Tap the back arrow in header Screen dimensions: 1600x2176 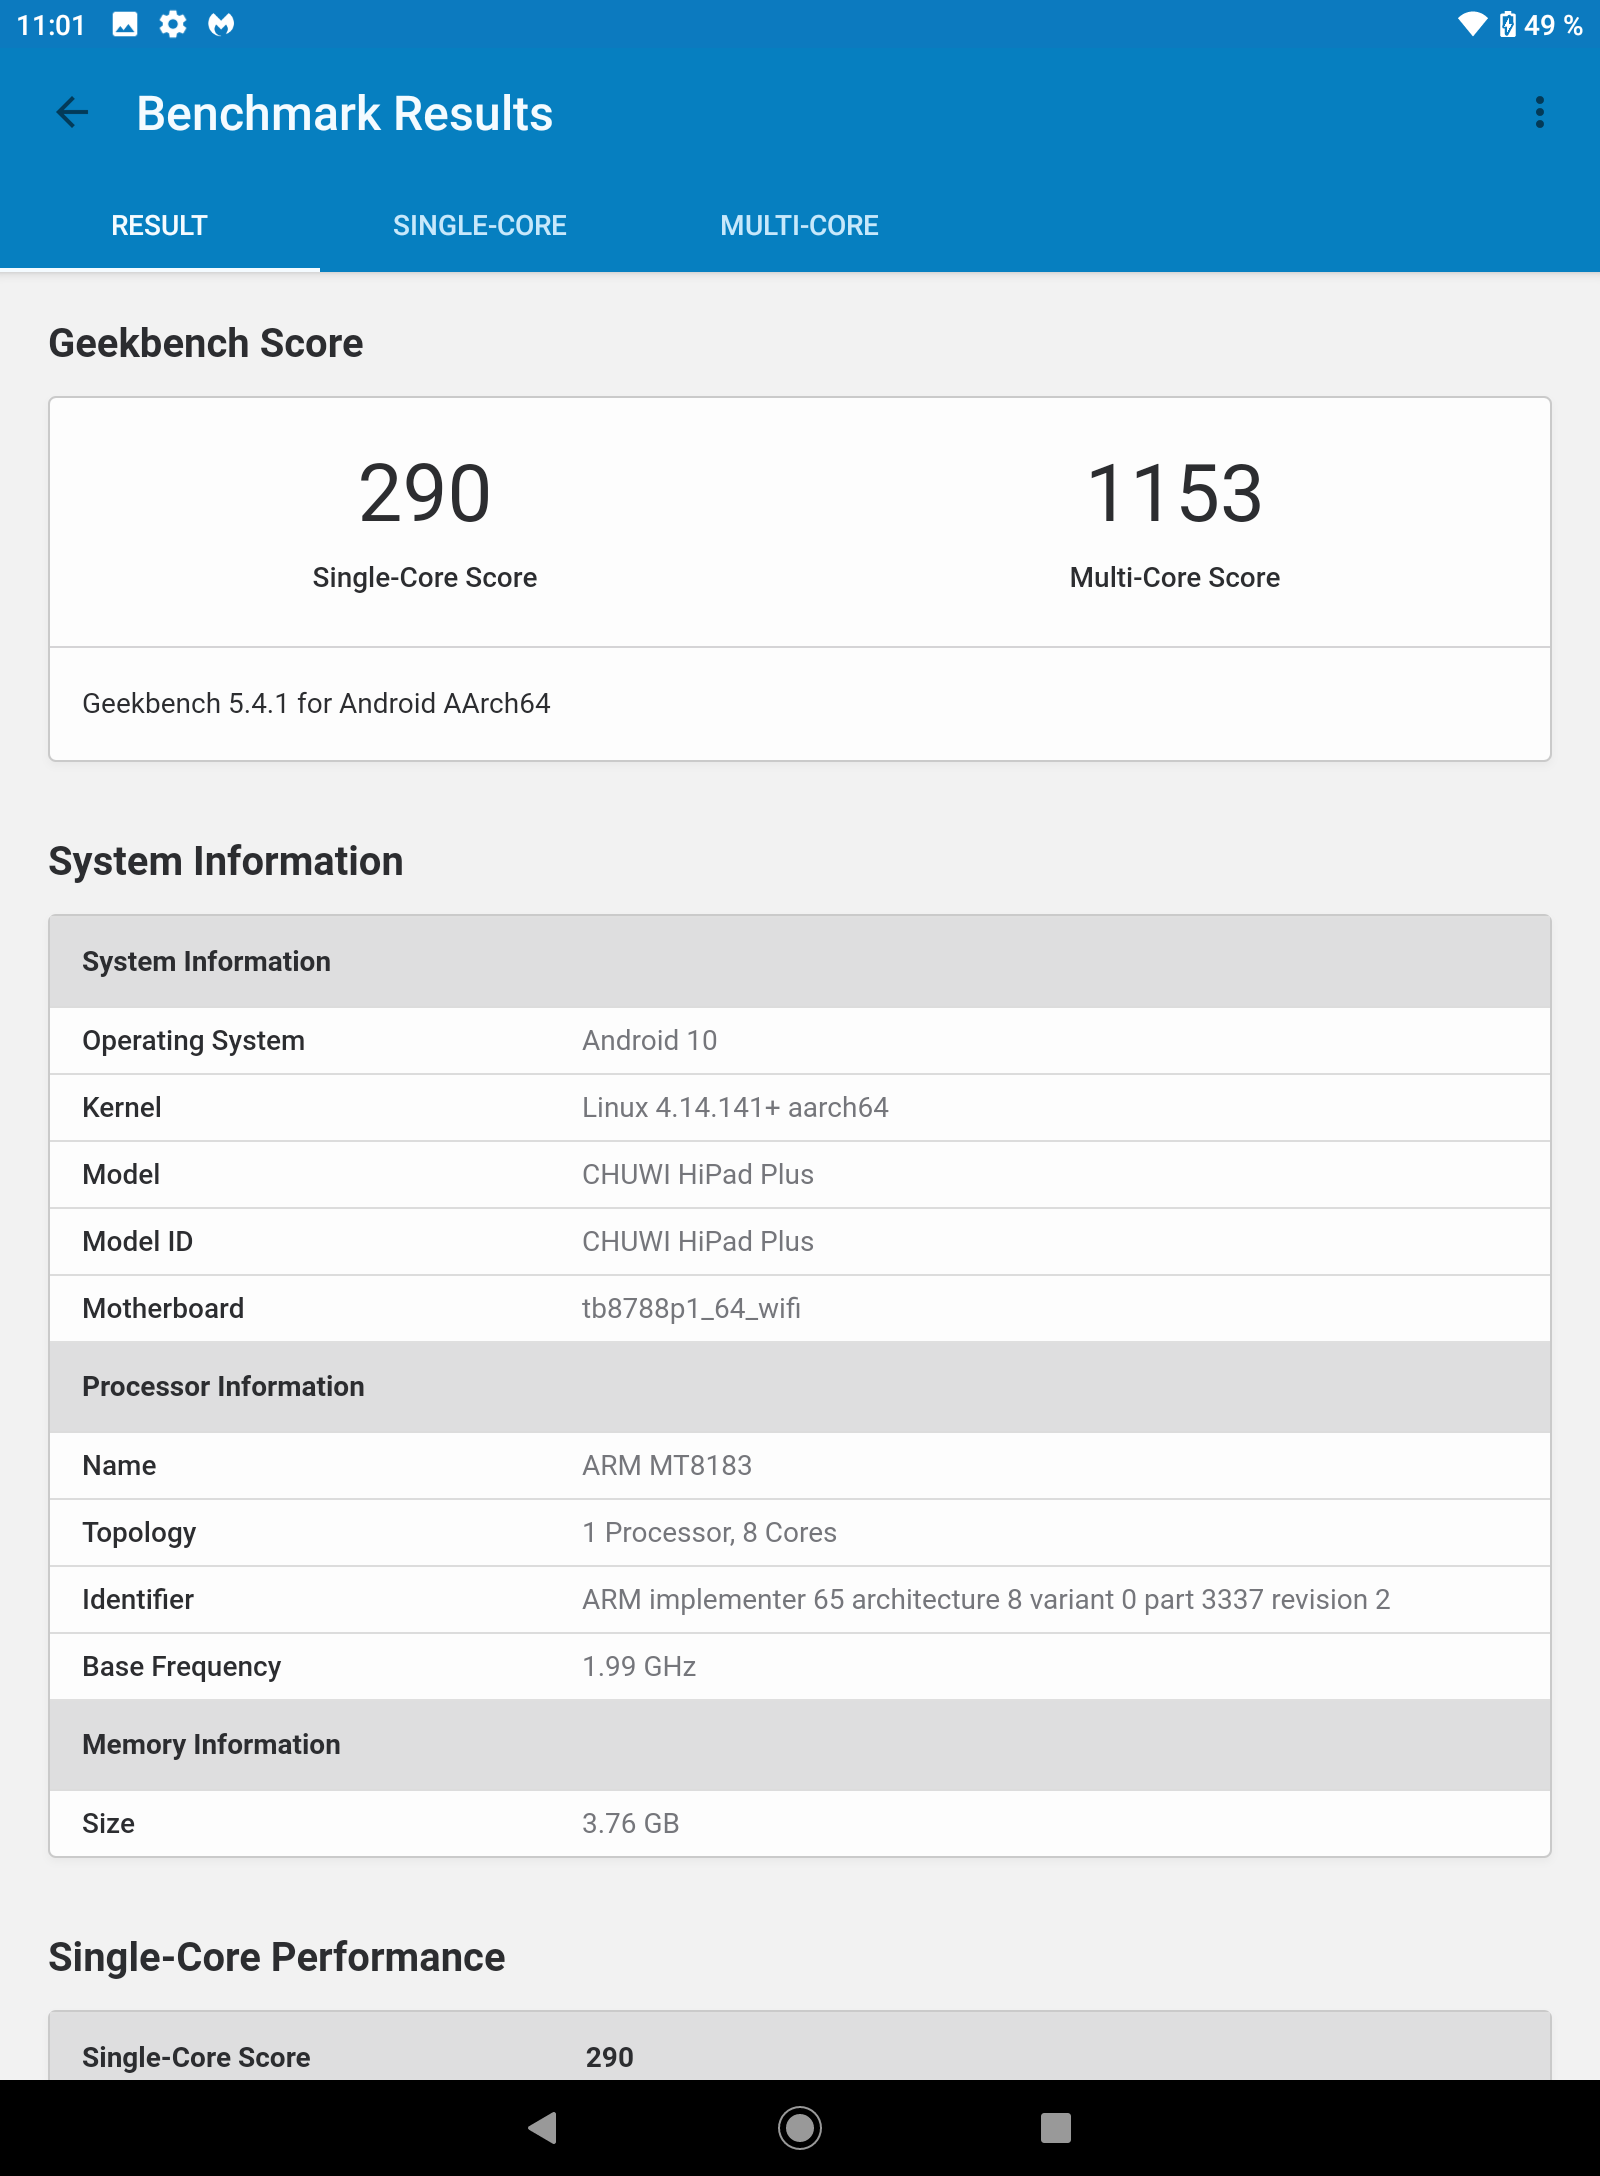[72, 112]
